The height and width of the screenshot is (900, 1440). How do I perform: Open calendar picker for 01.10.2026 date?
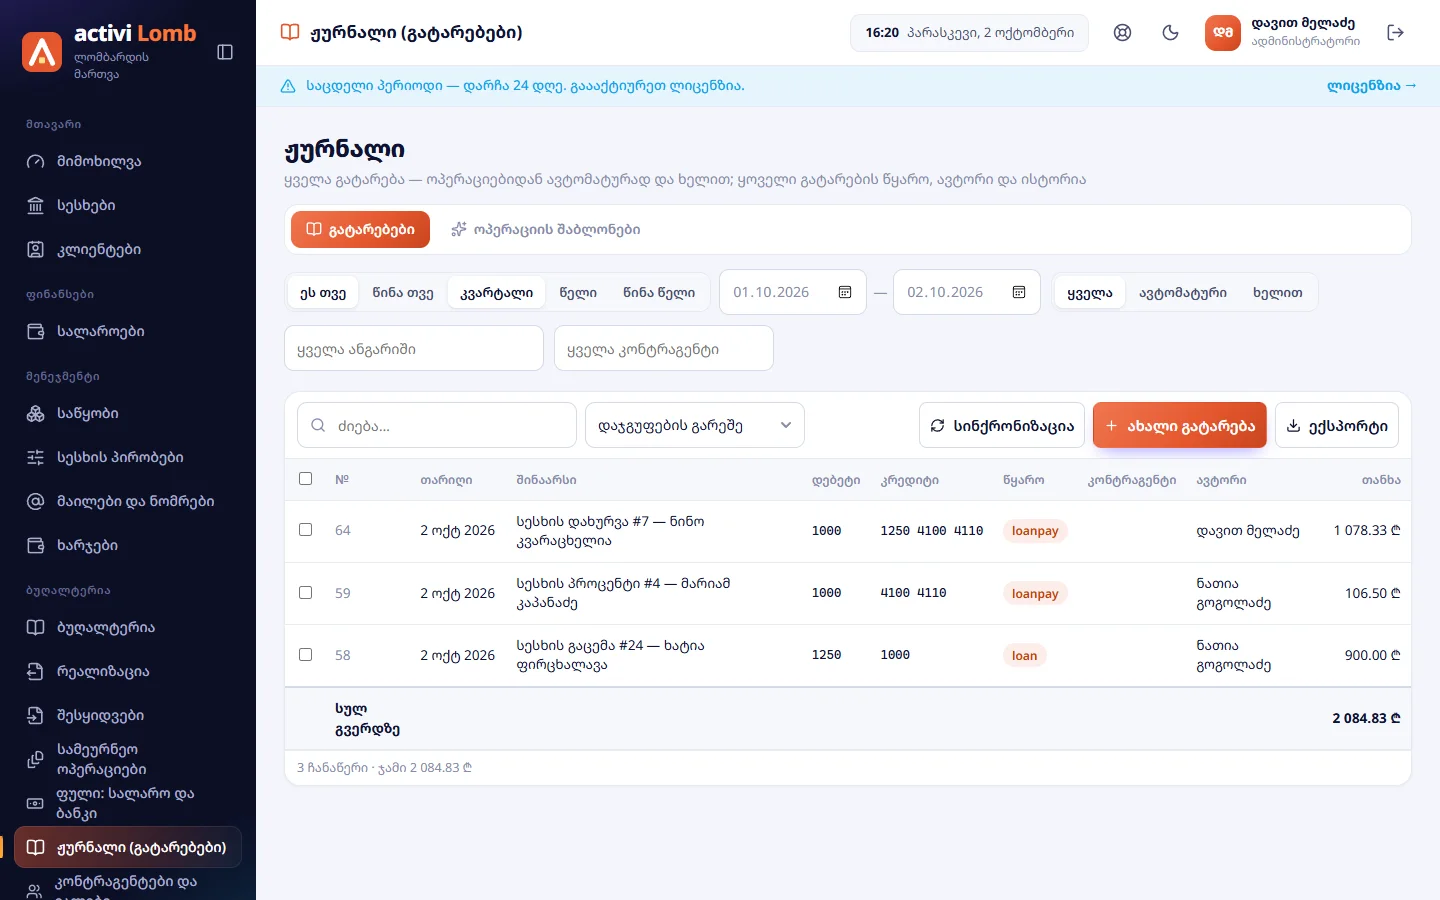(x=845, y=292)
